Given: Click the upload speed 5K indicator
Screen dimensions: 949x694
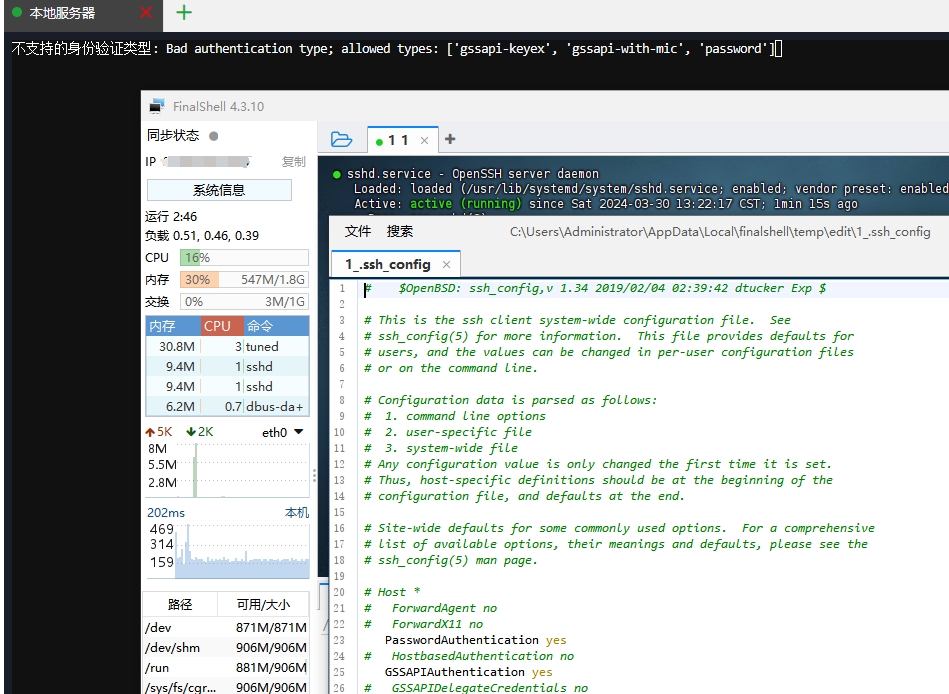Looking at the screenshot, I should click(x=159, y=432).
